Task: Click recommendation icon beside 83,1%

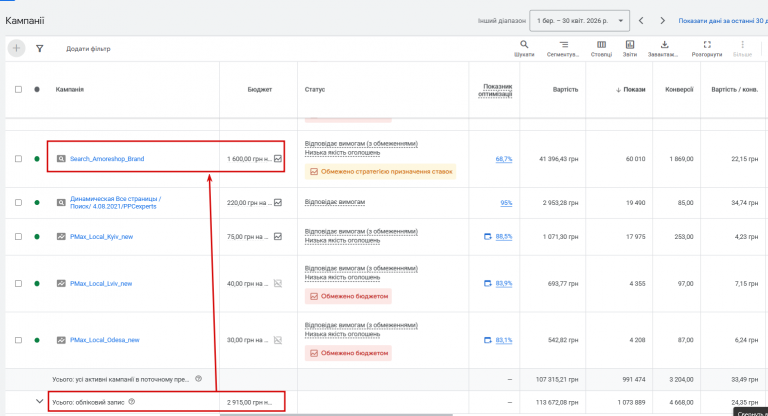Action: point(487,340)
